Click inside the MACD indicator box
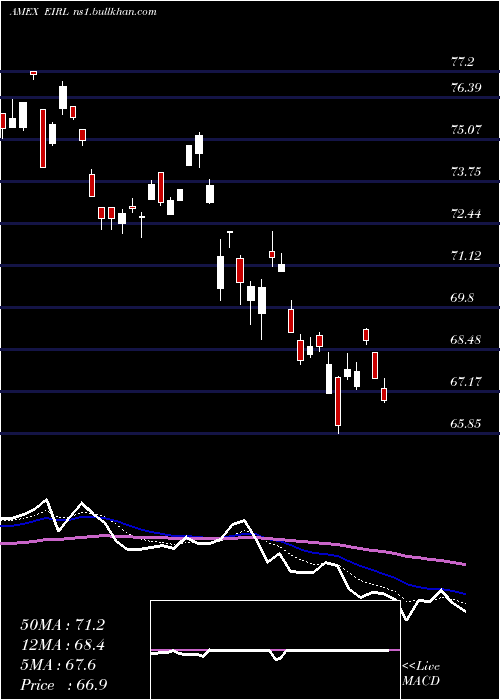Screen dimensions: 500x700 [275, 650]
